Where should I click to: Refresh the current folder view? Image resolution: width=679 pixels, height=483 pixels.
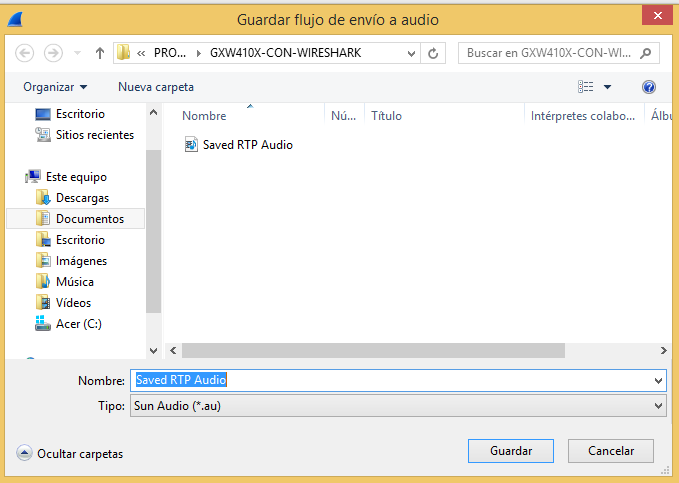pos(433,53)
